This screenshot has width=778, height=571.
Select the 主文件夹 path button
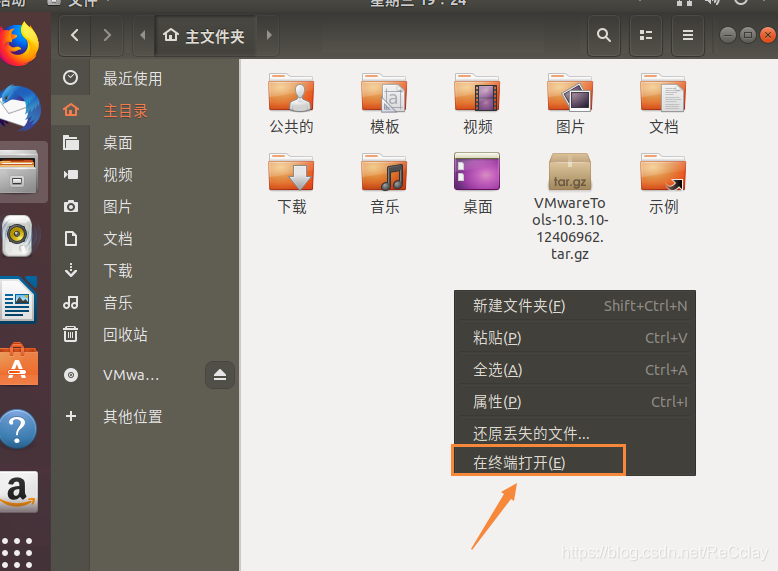(205, 36)
